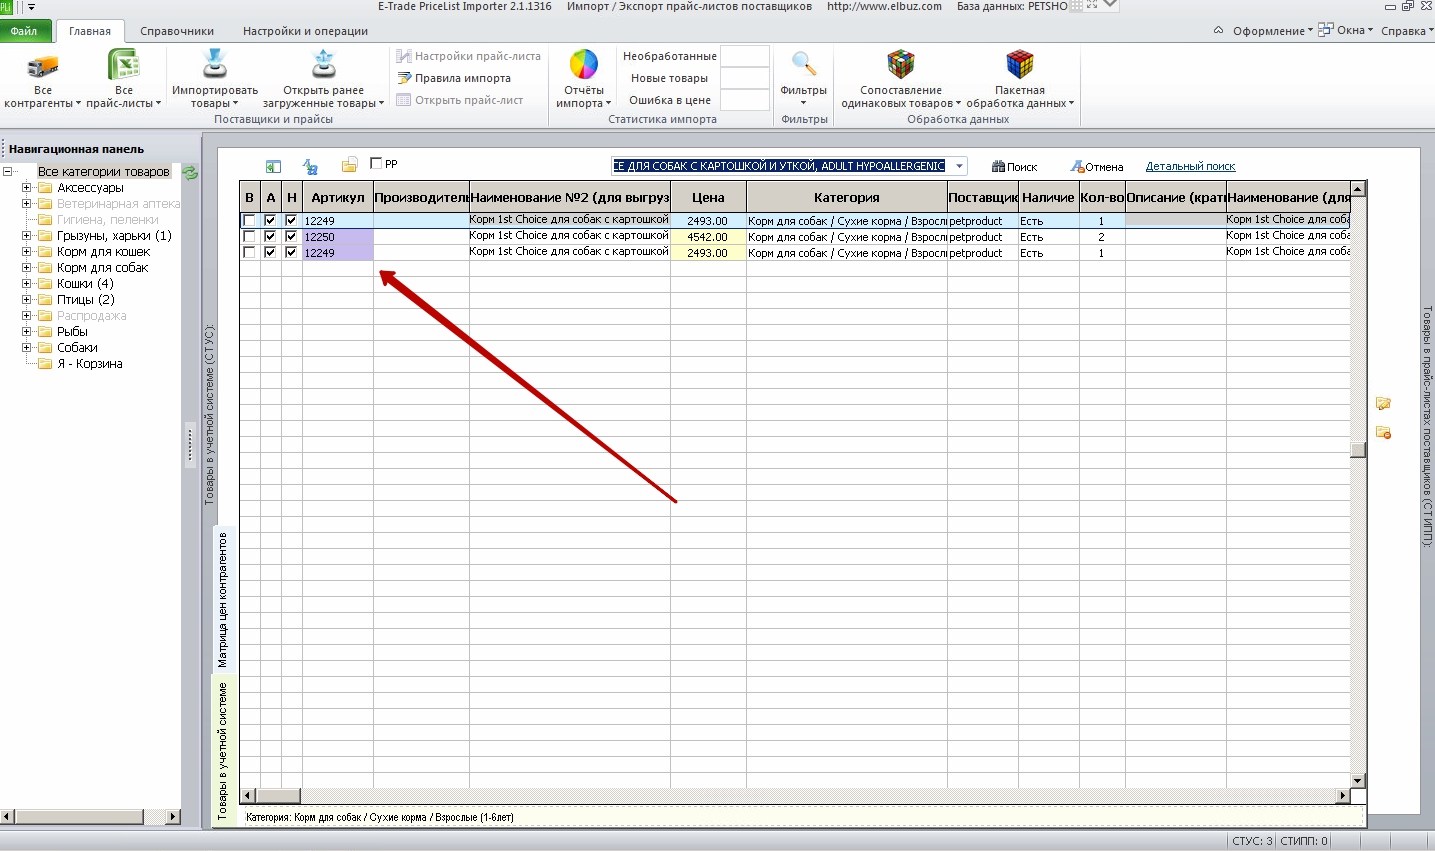Open the Окна dropdown
Viewport: 1435px width, 851px height.
pos(1345,30)
